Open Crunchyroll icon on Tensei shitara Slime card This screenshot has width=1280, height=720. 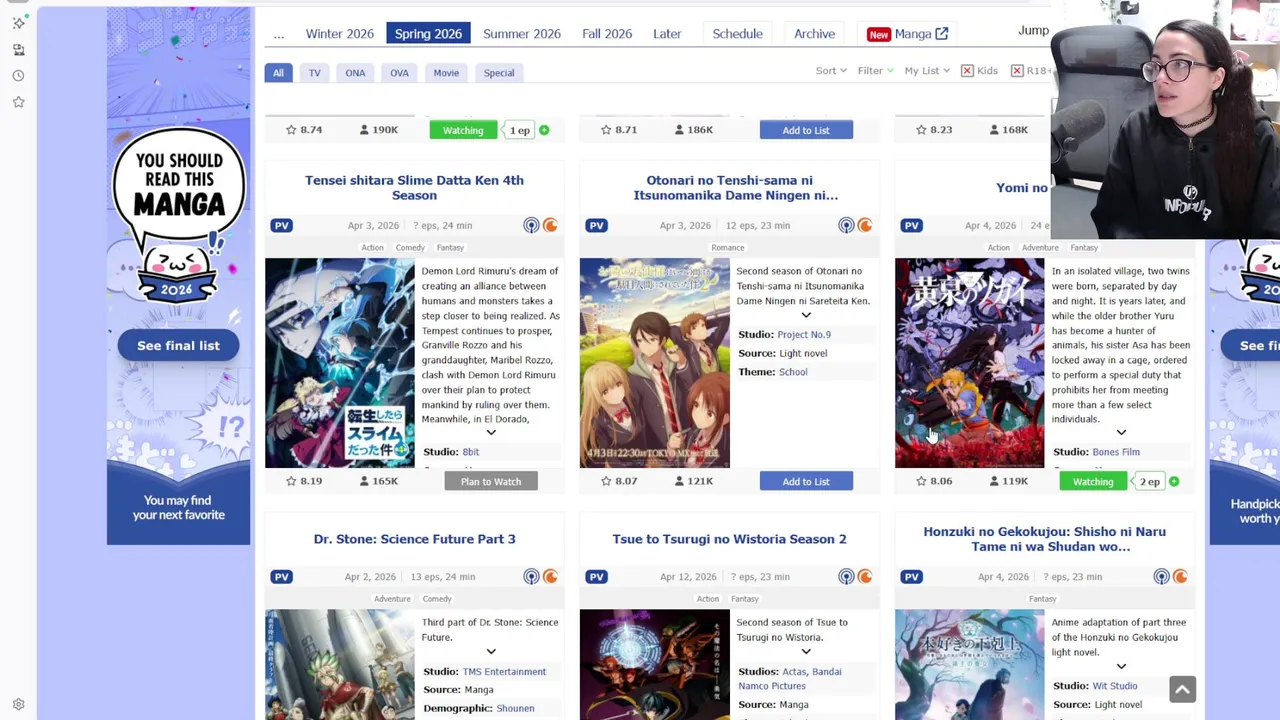click(550, 226)
